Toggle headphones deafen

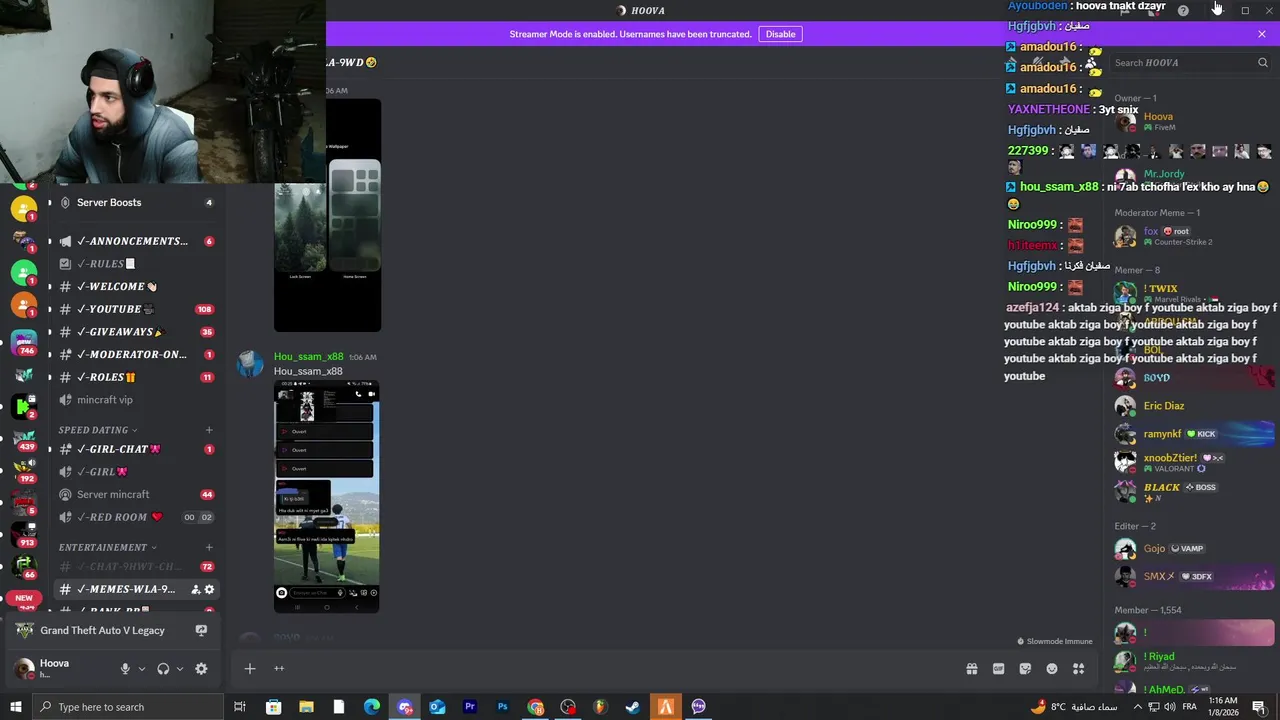163,669
